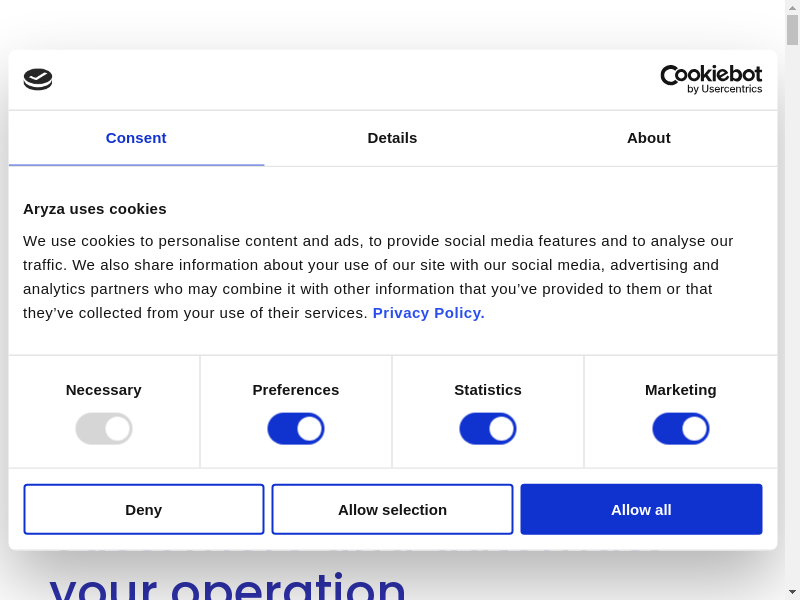The image size is (800, 600).
Task: Disable the Preferences cookies switch
Action: [x=296, y=429]
